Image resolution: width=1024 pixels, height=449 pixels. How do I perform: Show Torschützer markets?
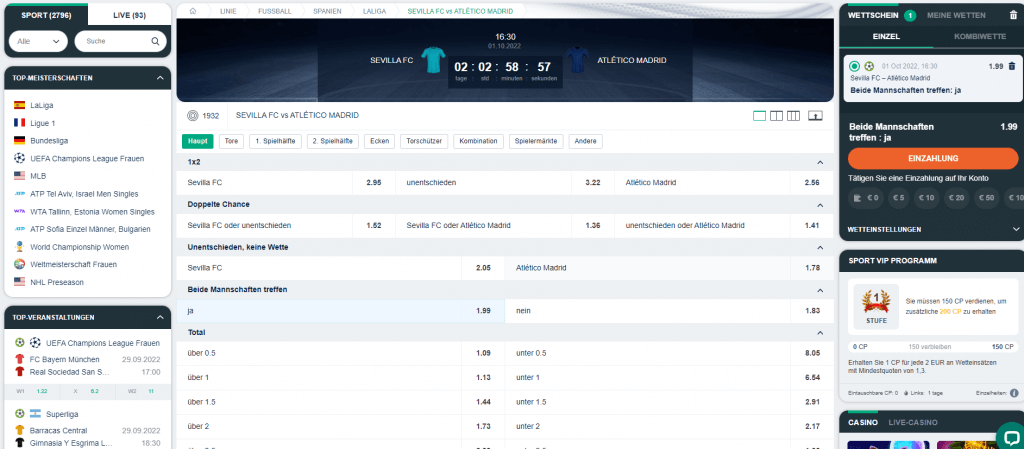click(x=424, y=141)
